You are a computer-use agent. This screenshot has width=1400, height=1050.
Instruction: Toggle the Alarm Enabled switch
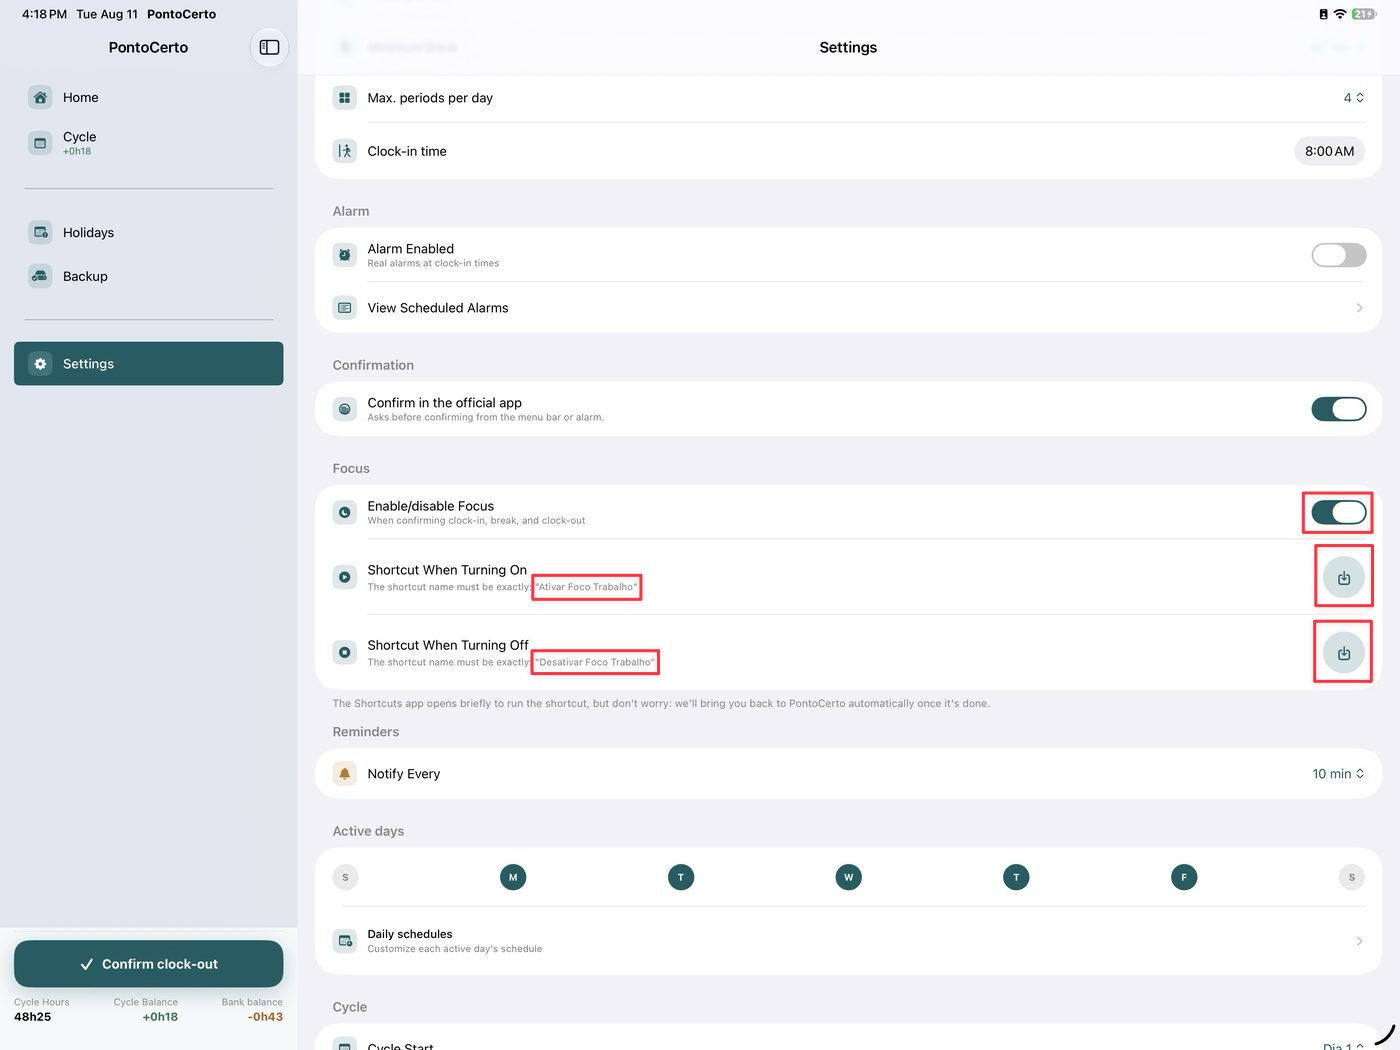pyautogui.click(x=1339, y=255)
